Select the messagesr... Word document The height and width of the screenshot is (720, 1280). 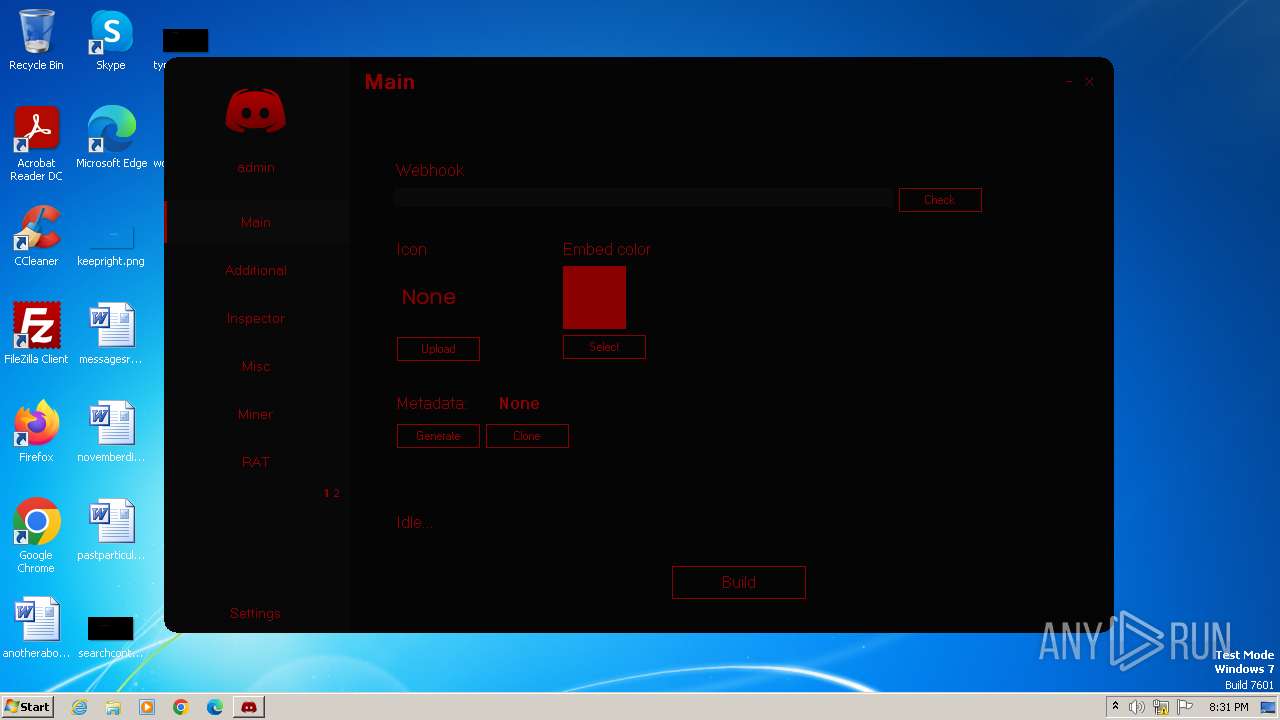(x=111, y=334)
